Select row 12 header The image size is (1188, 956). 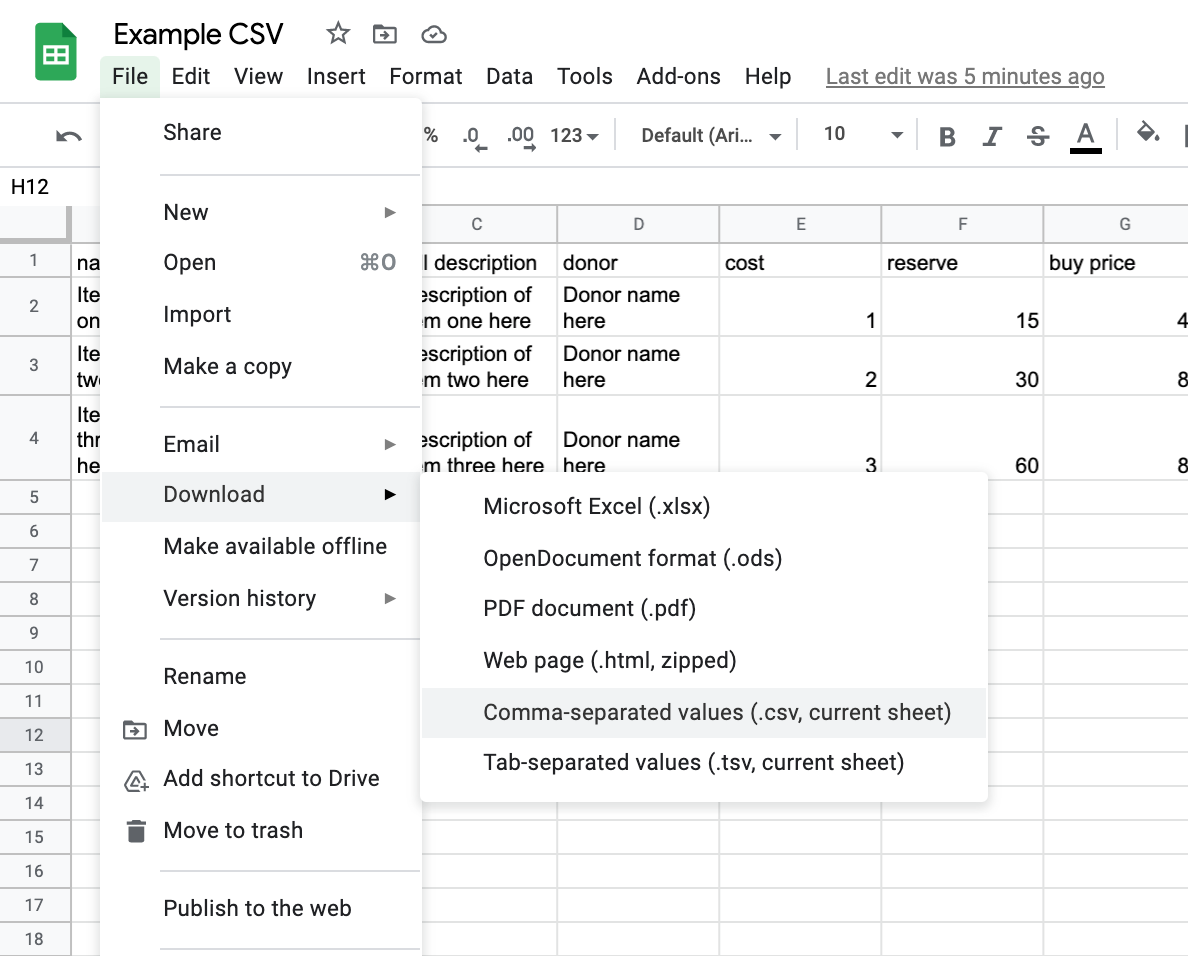(x=35, y=735)
